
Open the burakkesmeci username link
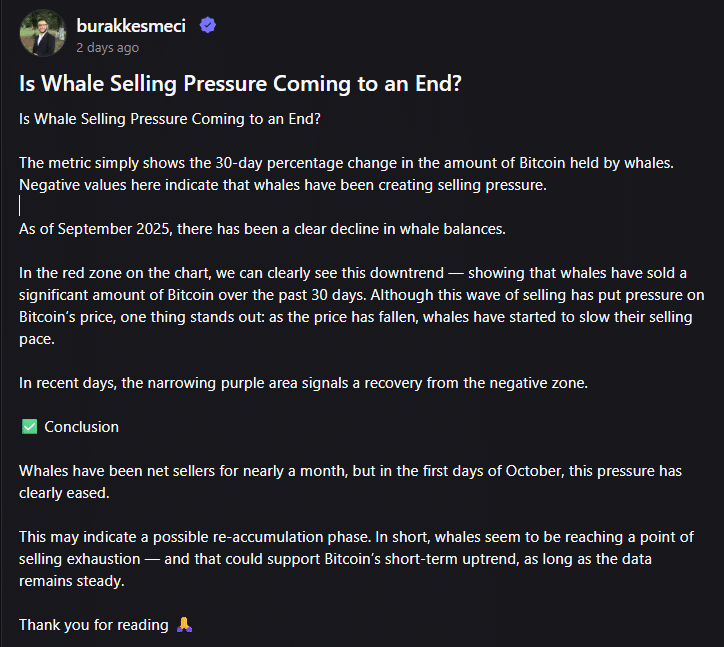pos(130,26)
